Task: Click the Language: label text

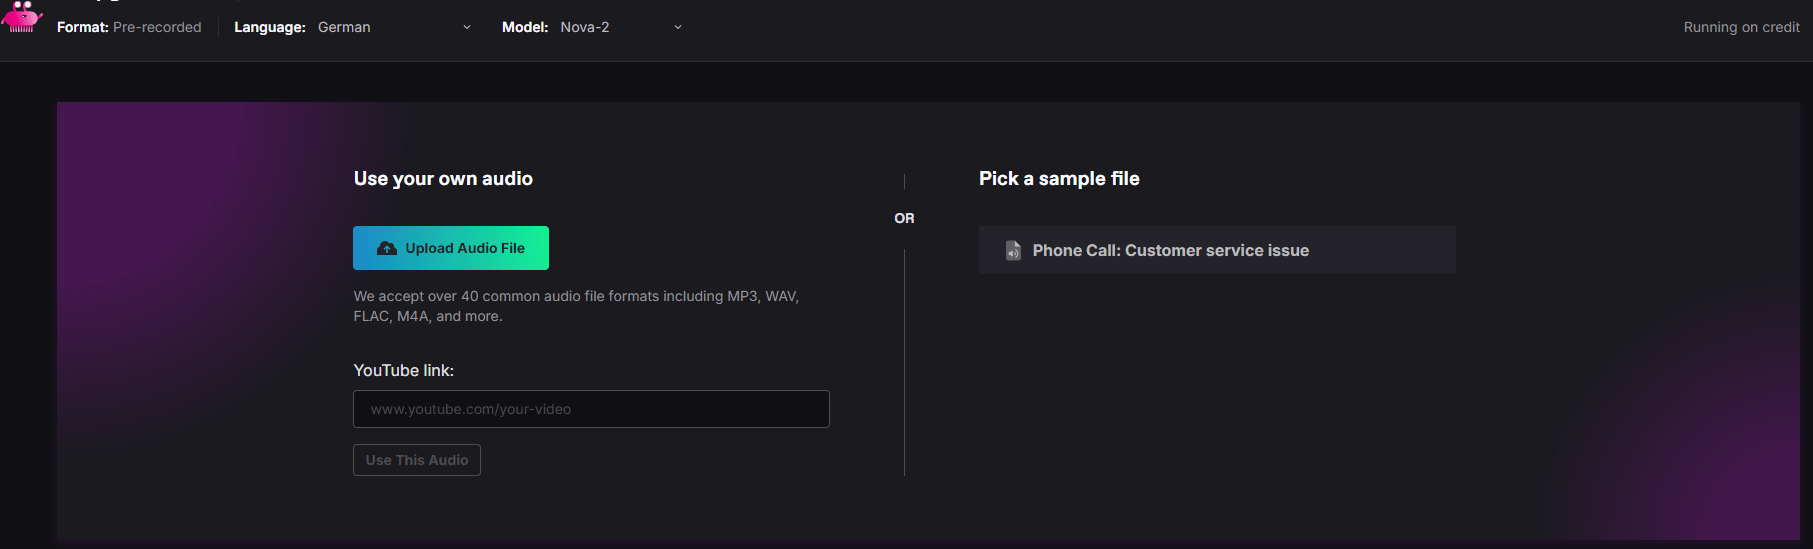Action: tap(270, 27)
